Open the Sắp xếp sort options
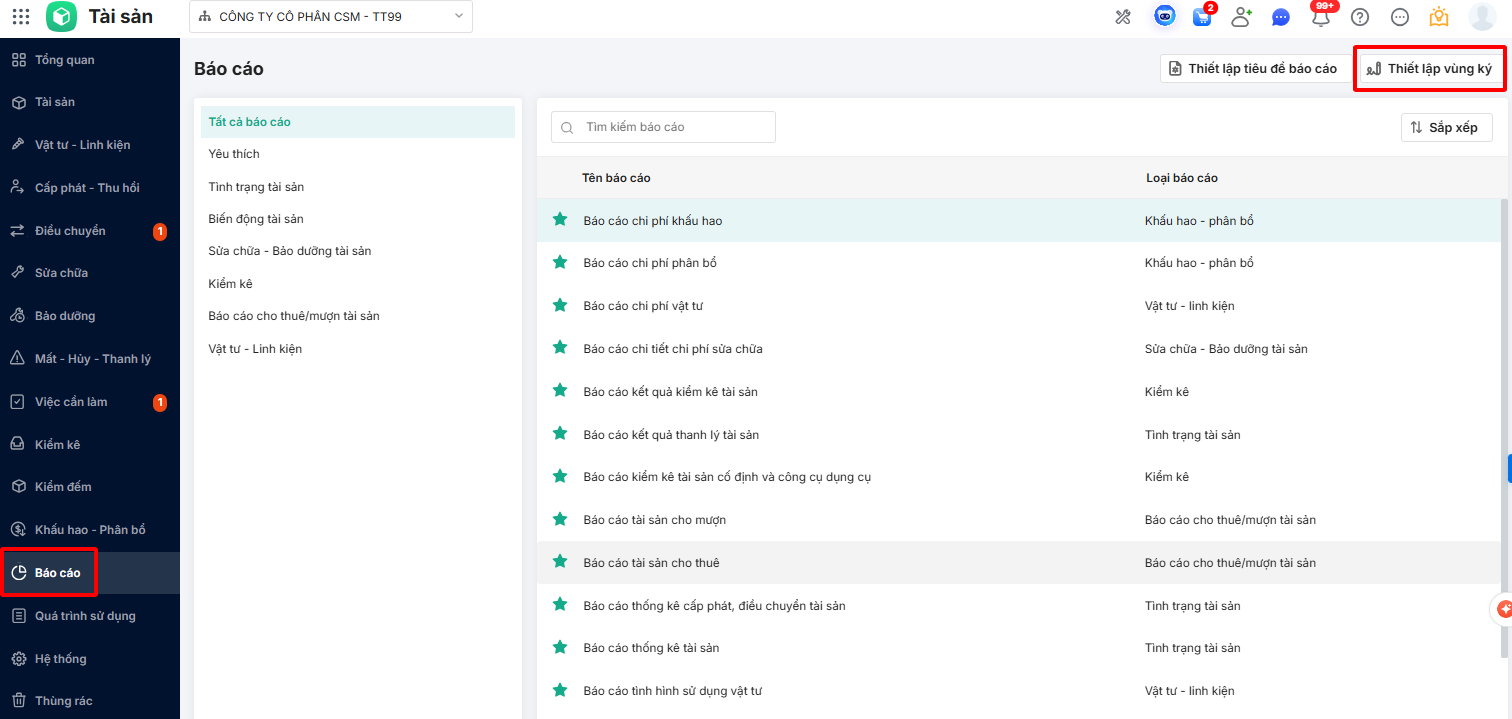 1446,127
